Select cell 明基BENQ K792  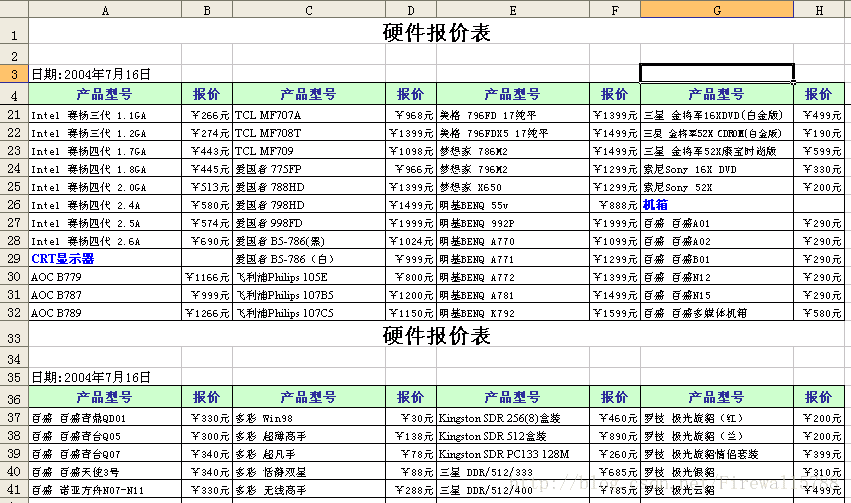click(x=513, y=313)
